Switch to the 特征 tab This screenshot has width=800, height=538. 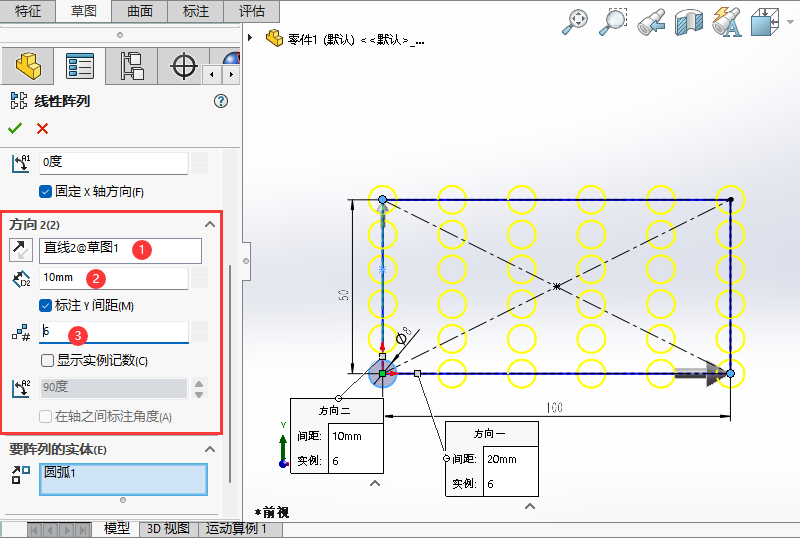click(28, 11)
